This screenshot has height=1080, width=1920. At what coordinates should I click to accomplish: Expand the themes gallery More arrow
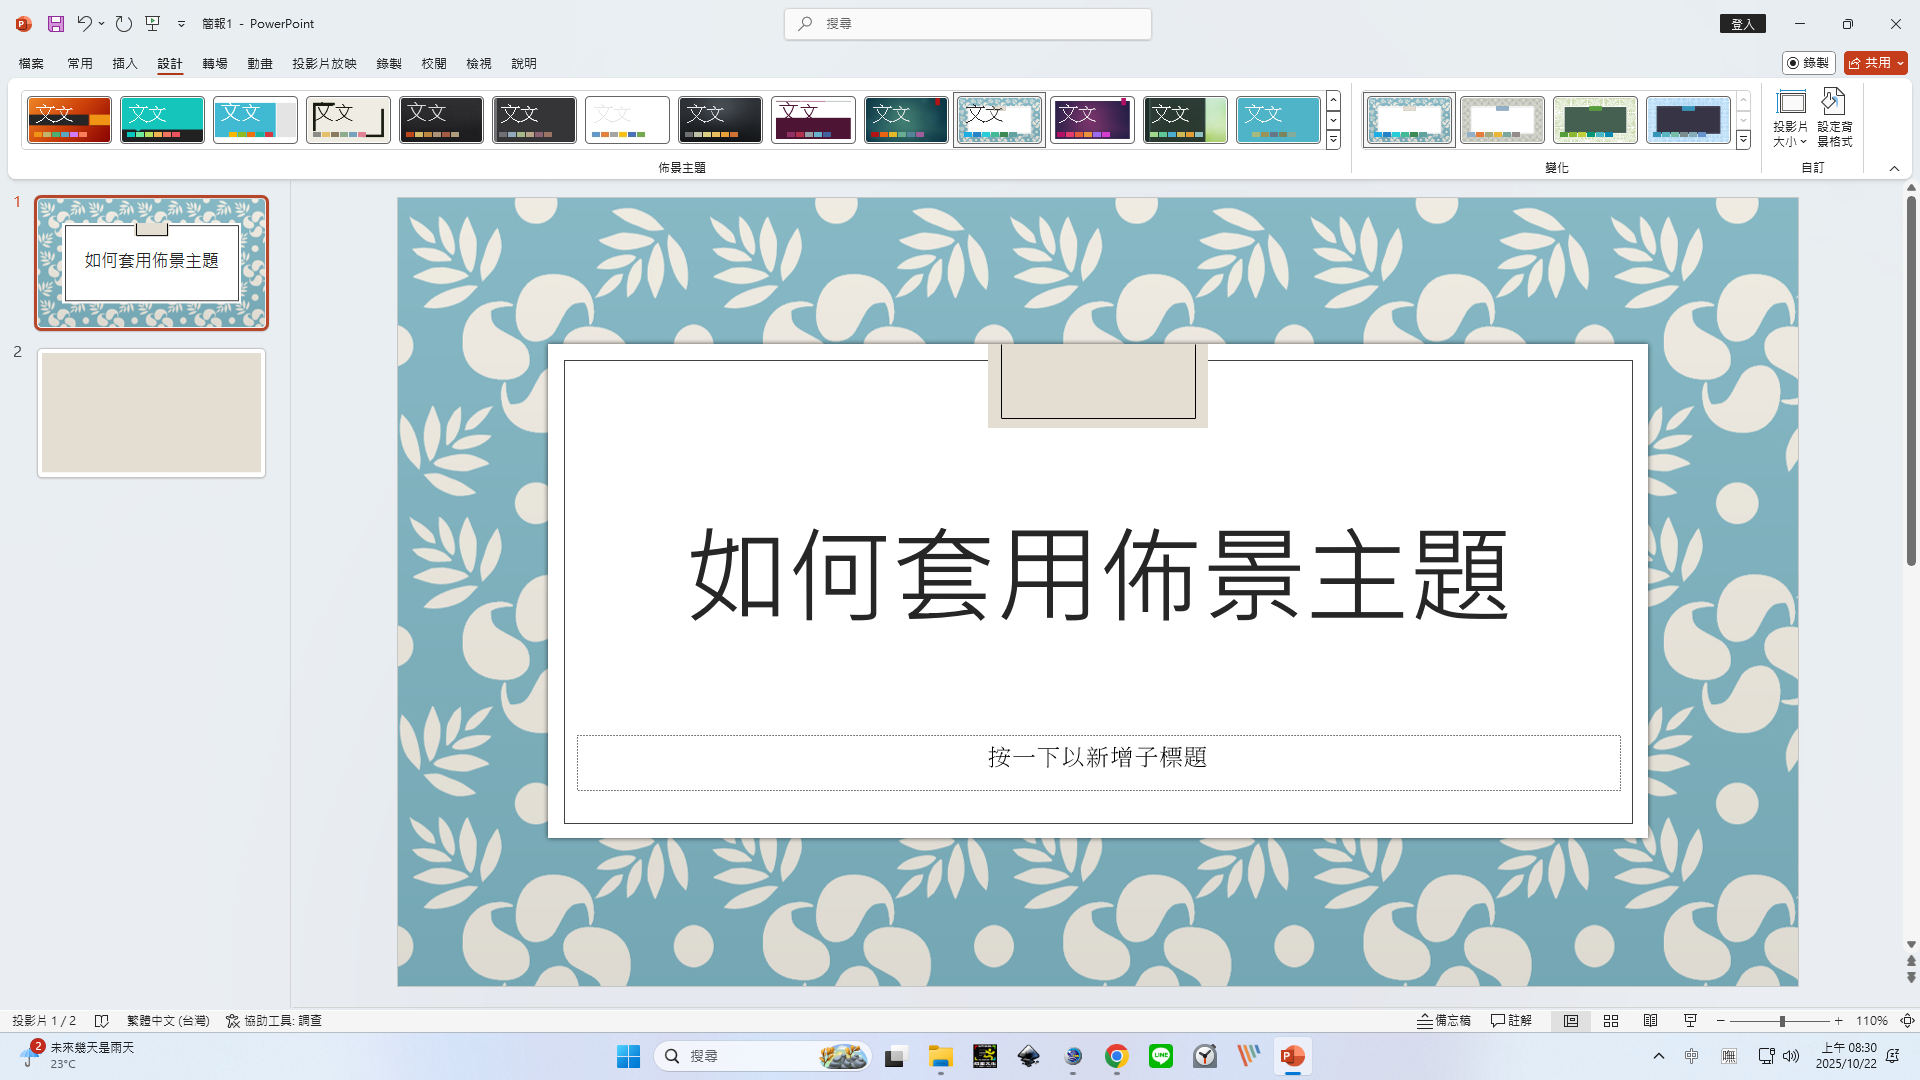tap(1333, 141)
